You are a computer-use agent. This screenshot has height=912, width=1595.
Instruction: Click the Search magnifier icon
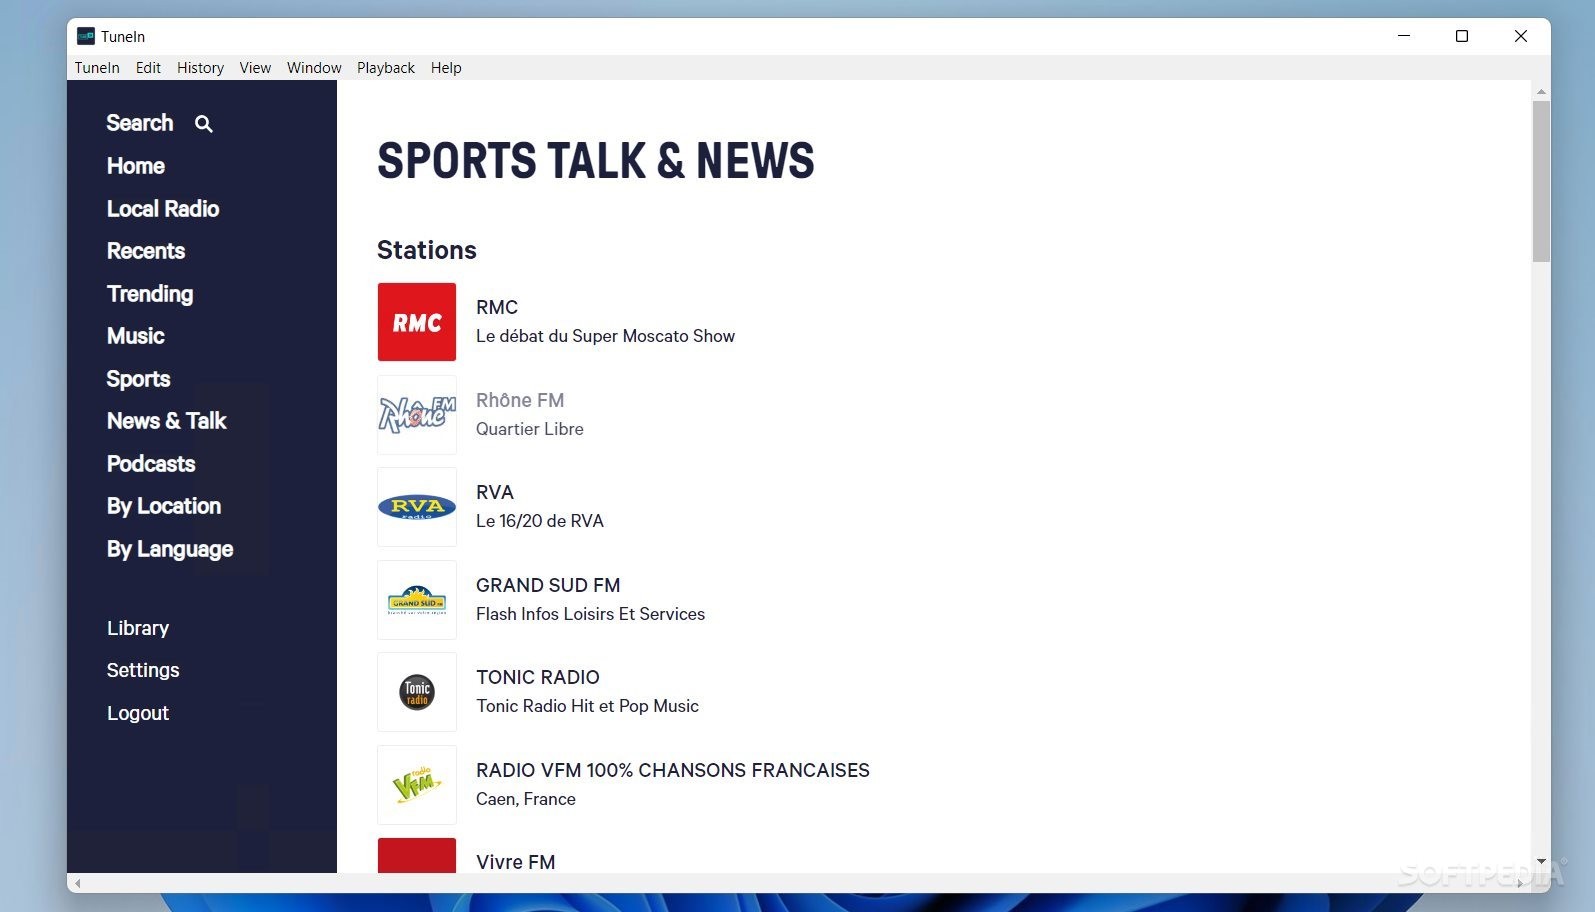[x=204, y=124]
